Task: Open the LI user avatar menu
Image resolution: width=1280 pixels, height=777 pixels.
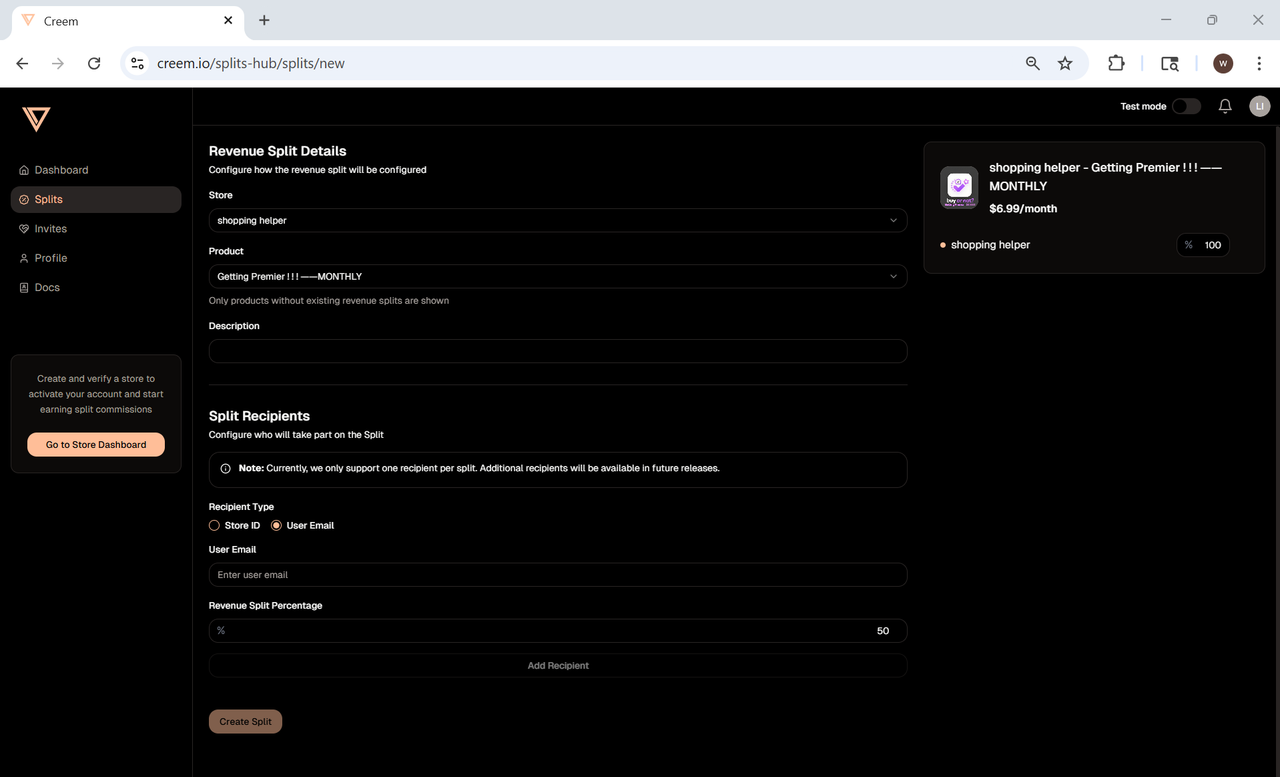Action: coord(1260,106)
